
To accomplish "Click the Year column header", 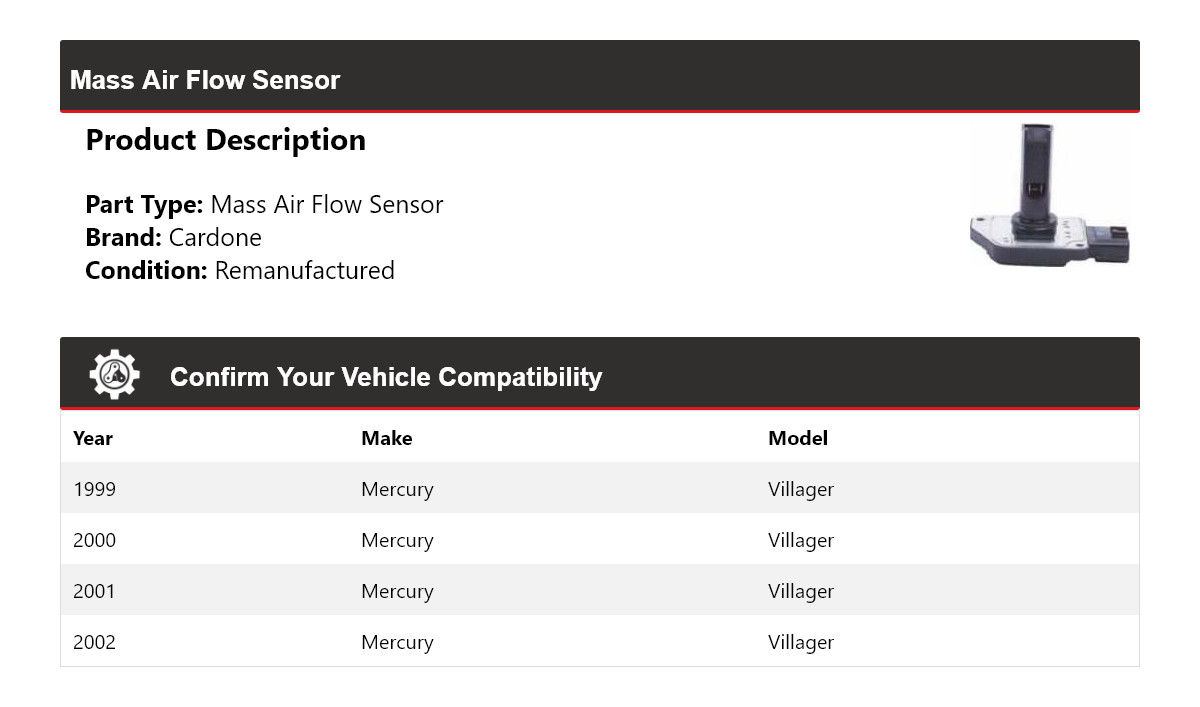I will [93, 438].
